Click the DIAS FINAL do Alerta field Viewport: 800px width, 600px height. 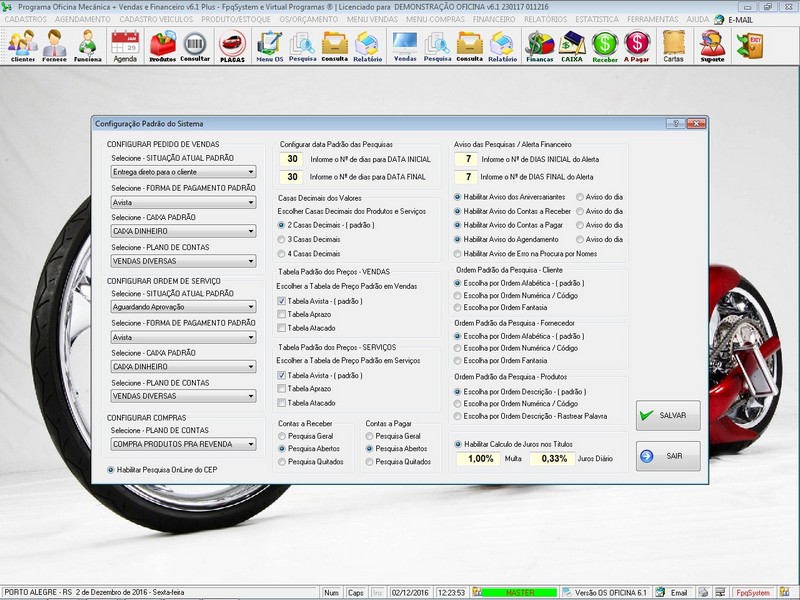tap(467, 177)
